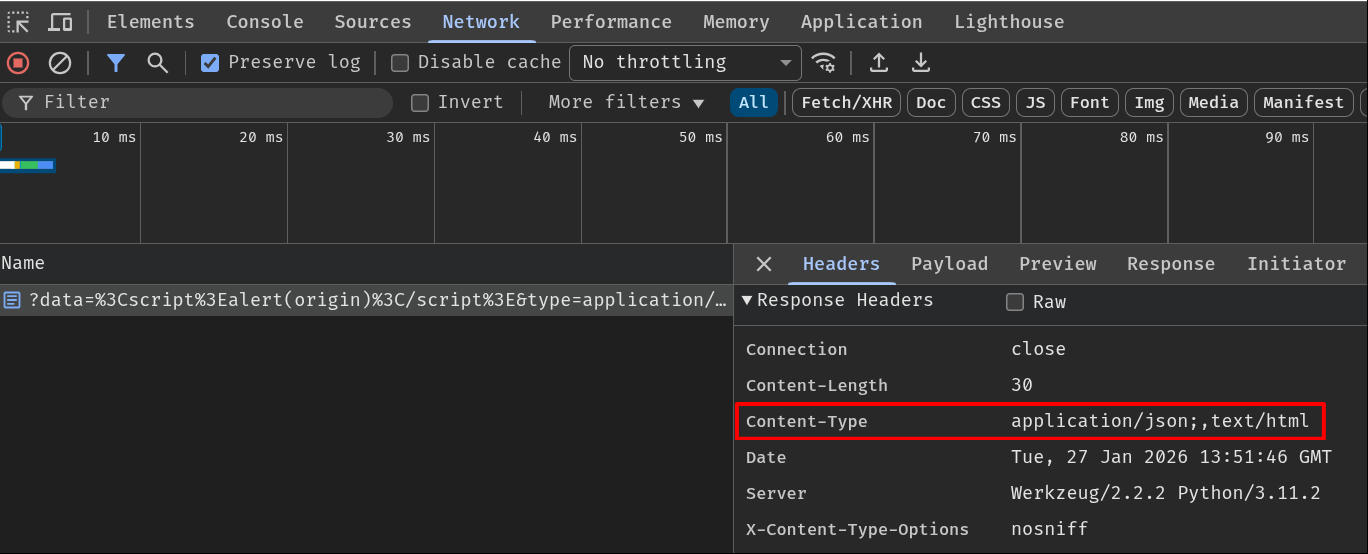Enable the Disable cache checkbox
The height and width of the screenshot is (554, 1368).
pos(400,63)
